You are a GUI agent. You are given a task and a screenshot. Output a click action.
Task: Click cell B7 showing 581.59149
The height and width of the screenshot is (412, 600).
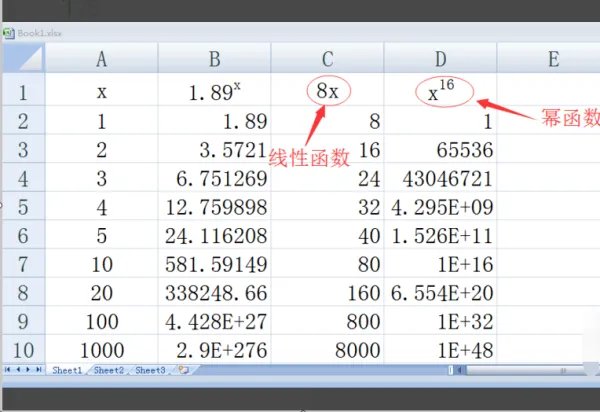[x=214, y=263]
